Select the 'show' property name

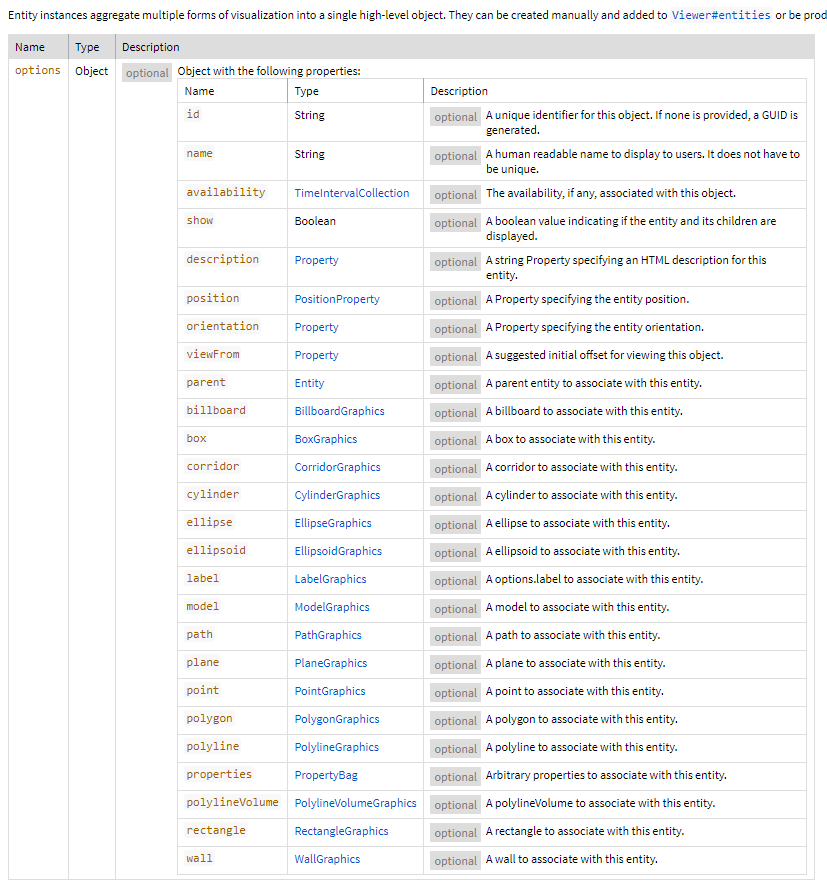click(200, 220)
